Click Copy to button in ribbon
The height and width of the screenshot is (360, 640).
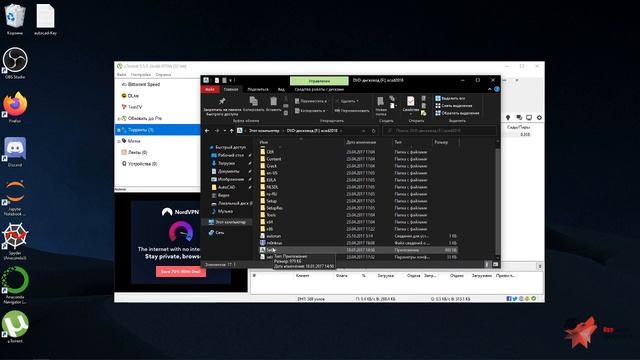pyautogui.click(x=310, y=111)
